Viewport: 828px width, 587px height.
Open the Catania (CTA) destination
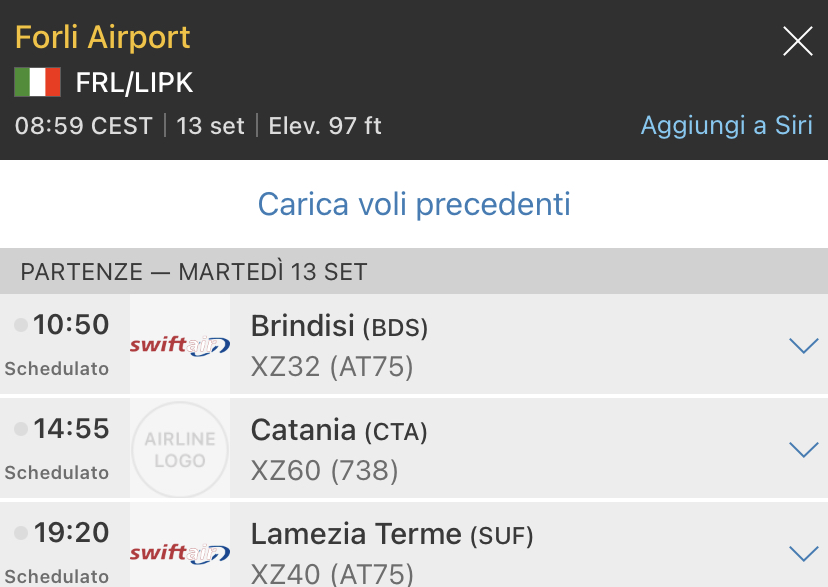click(x=339, y=430)
